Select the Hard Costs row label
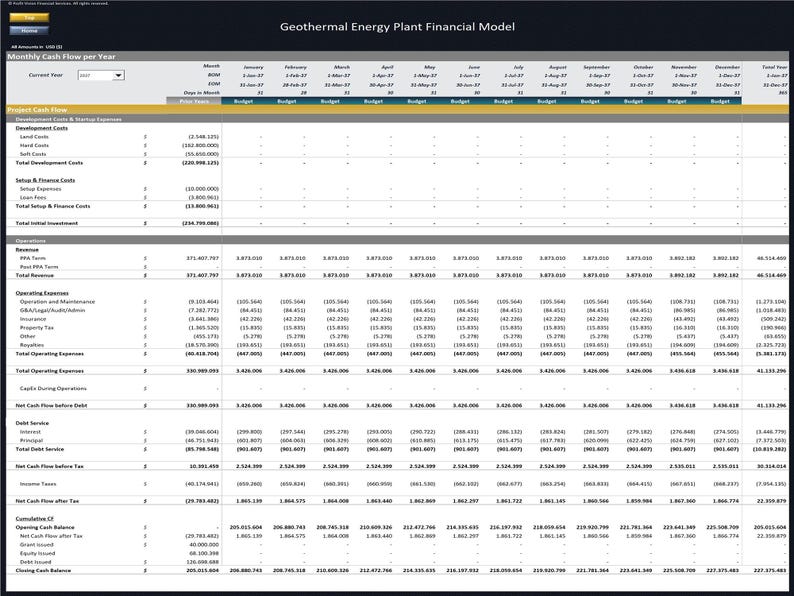 point(34,145)
